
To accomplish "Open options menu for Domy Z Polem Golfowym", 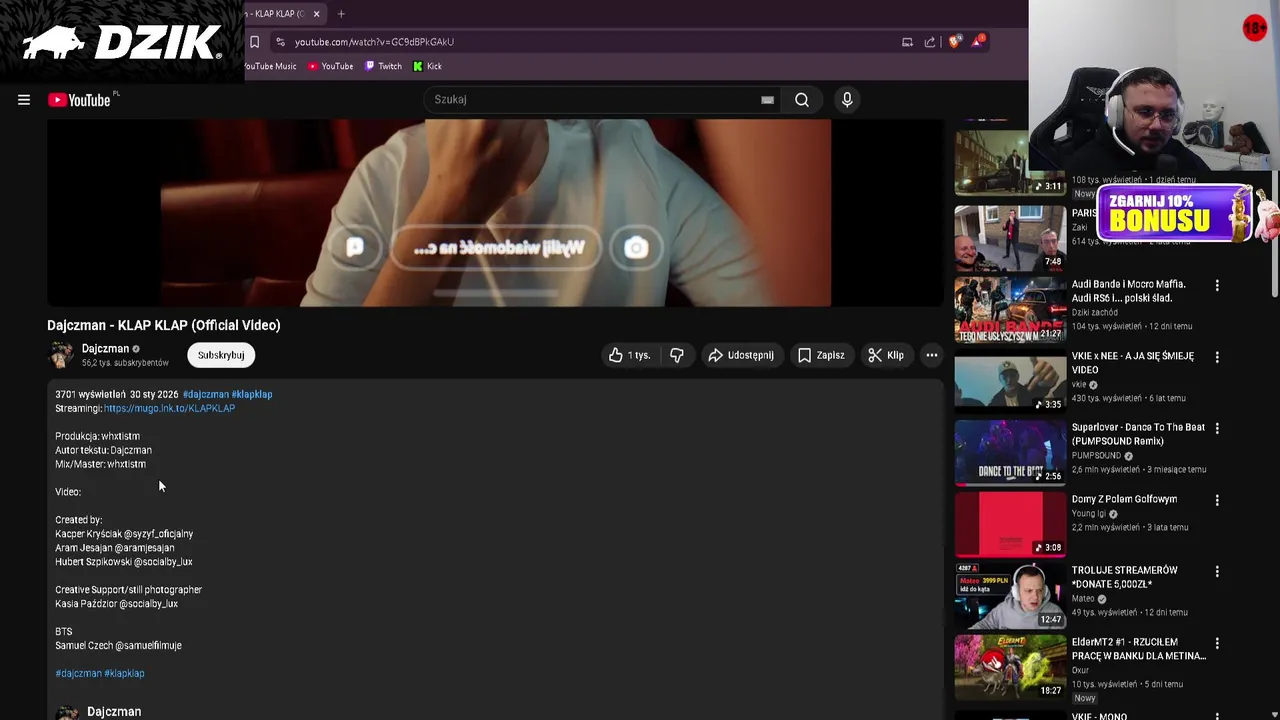I will [x=1217, y=500].
